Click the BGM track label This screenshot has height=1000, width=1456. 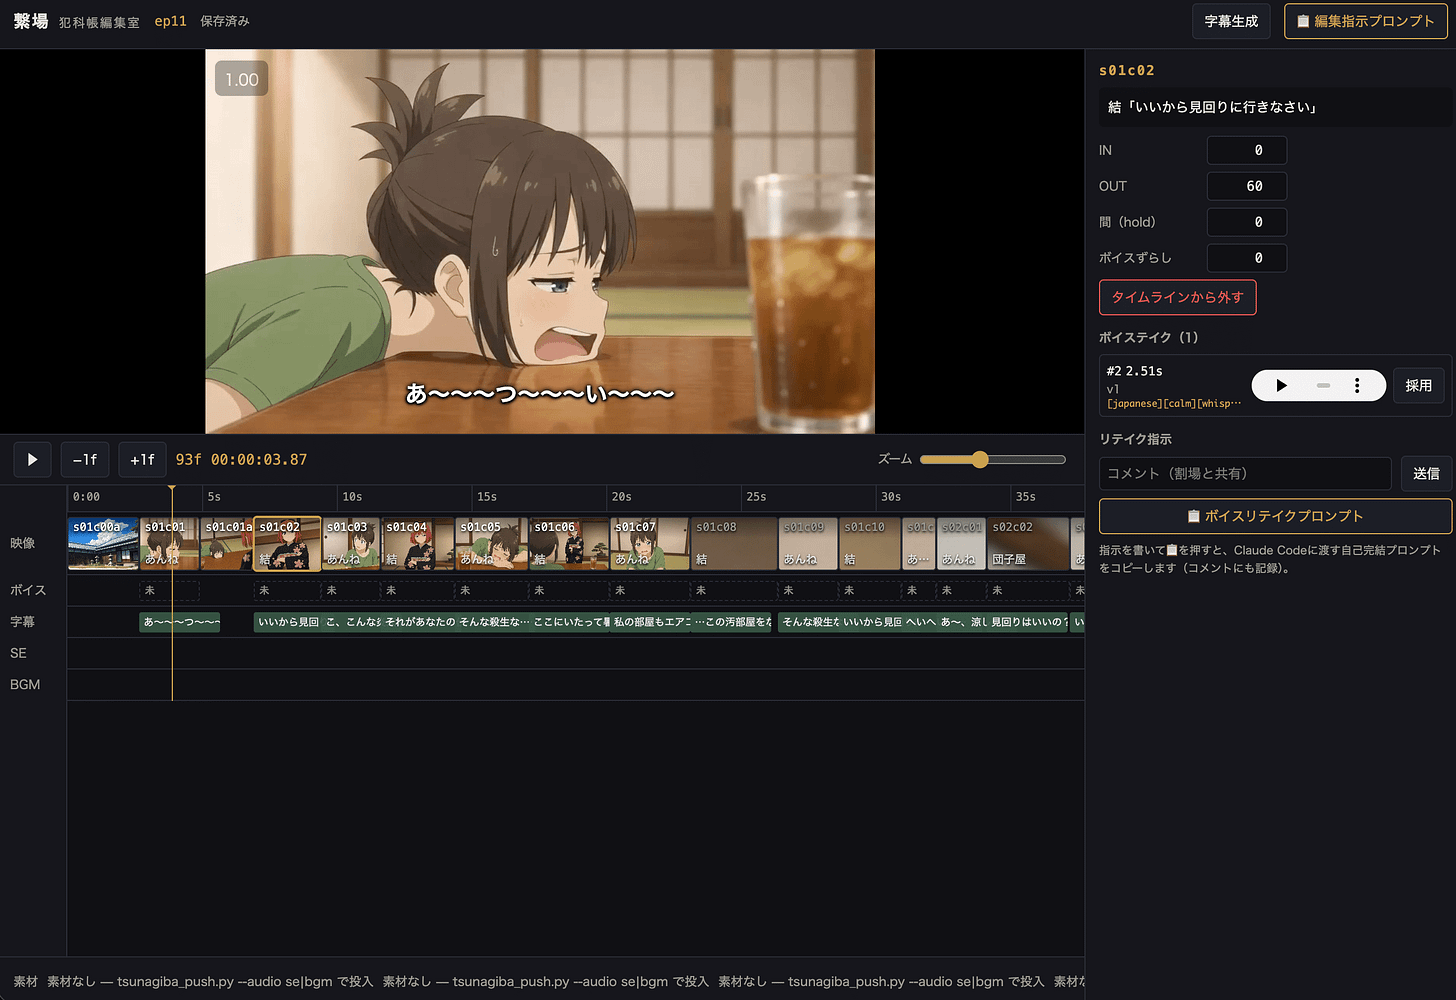click(25, 685)
